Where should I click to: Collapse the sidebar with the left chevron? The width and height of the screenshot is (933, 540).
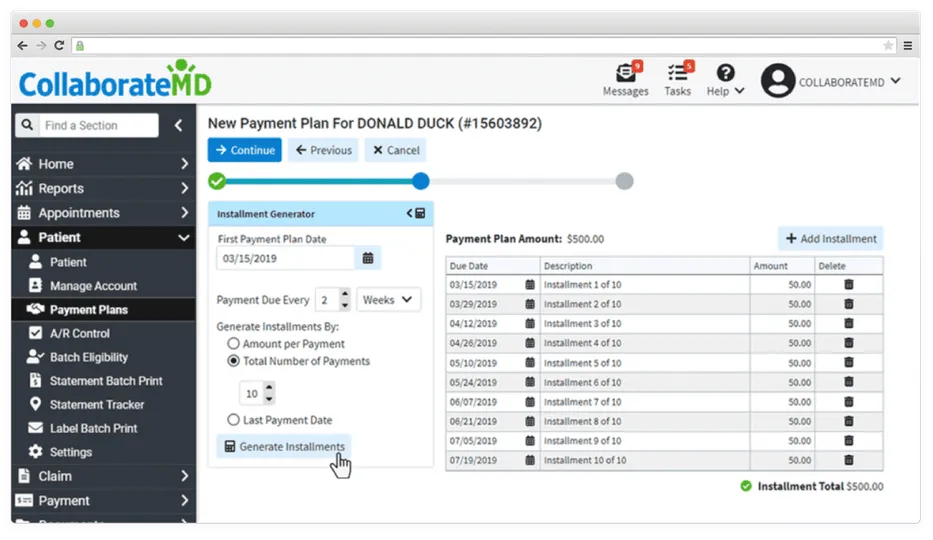[178, 125]
